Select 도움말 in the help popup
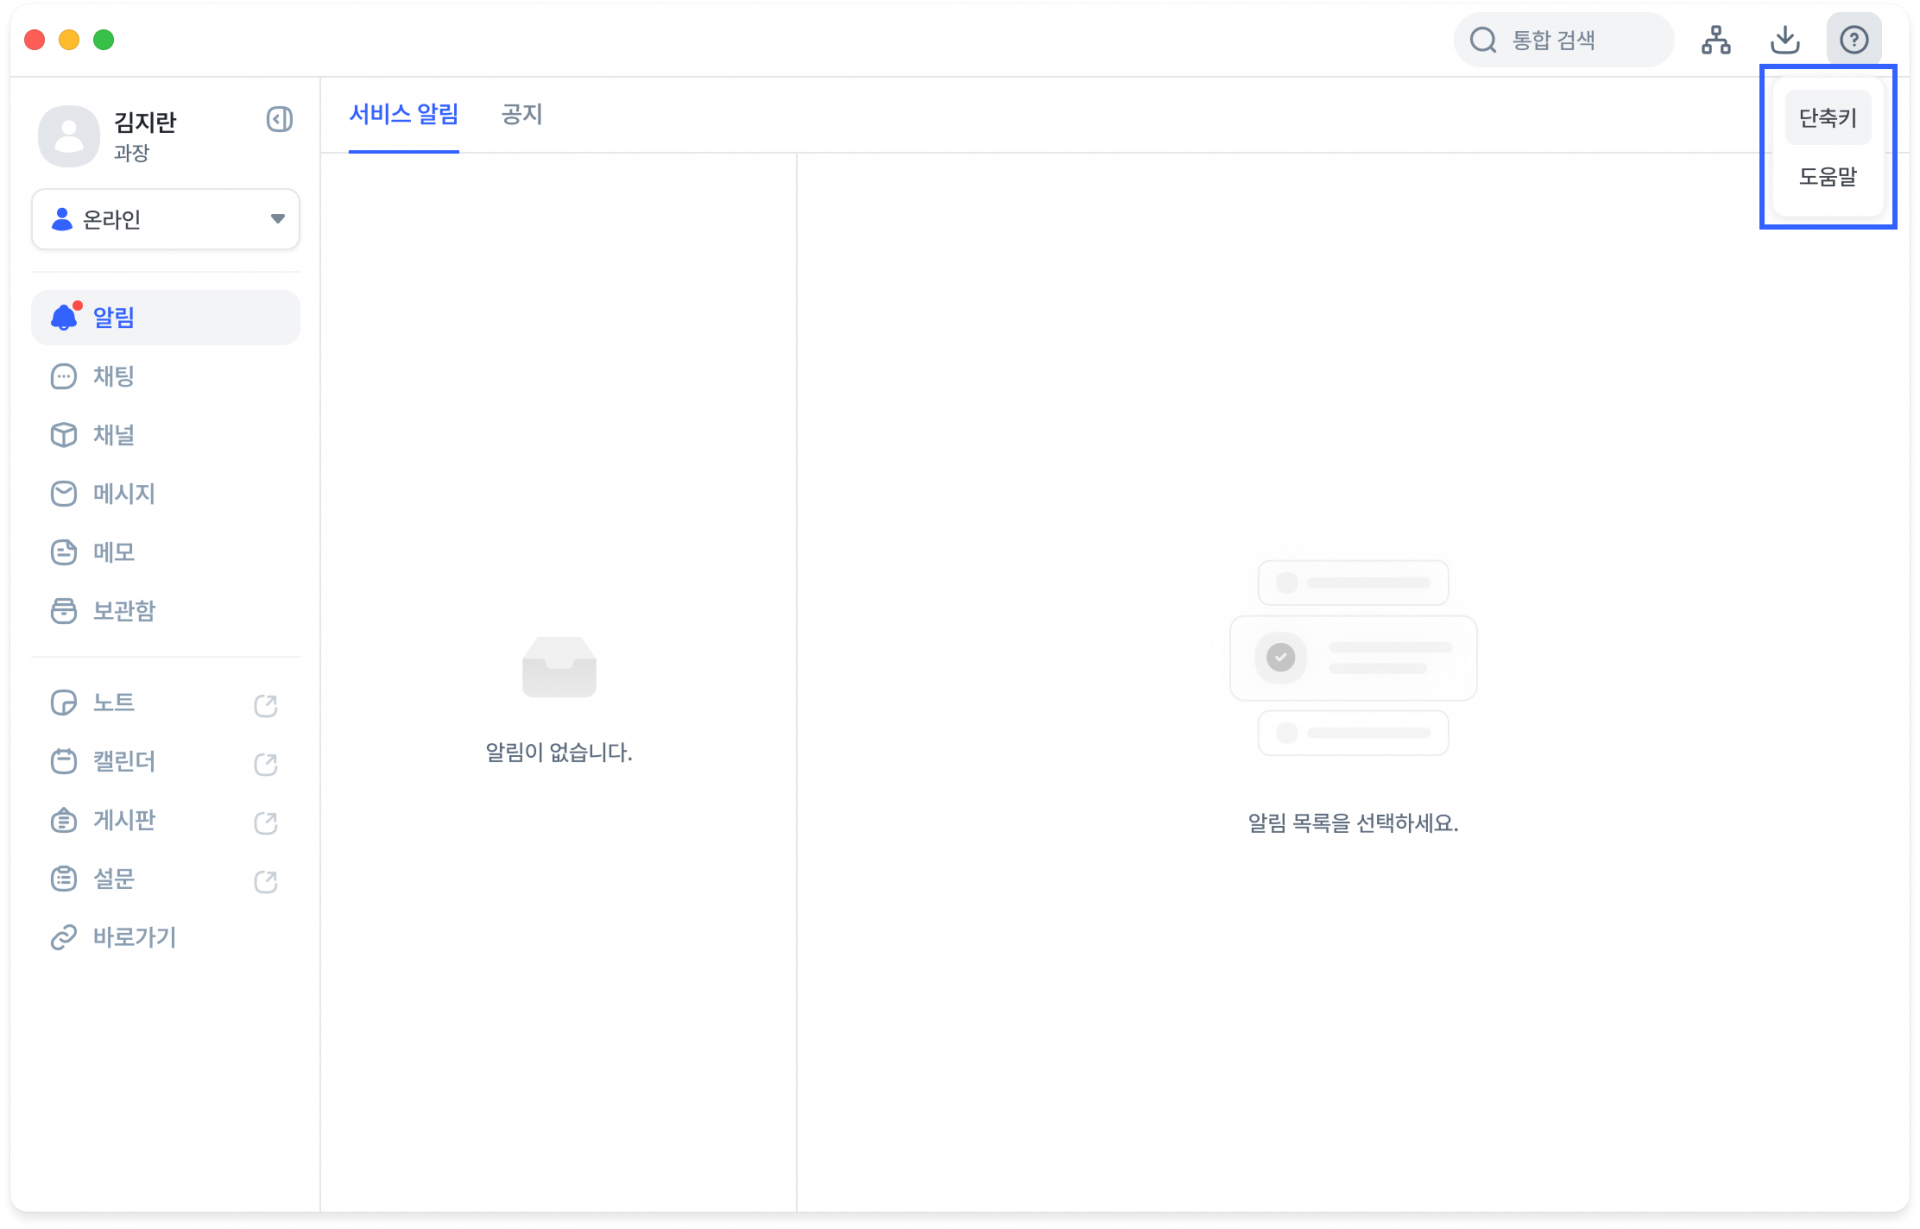The width and height of the screenshot is (1920, 1229). [1828, 177]
